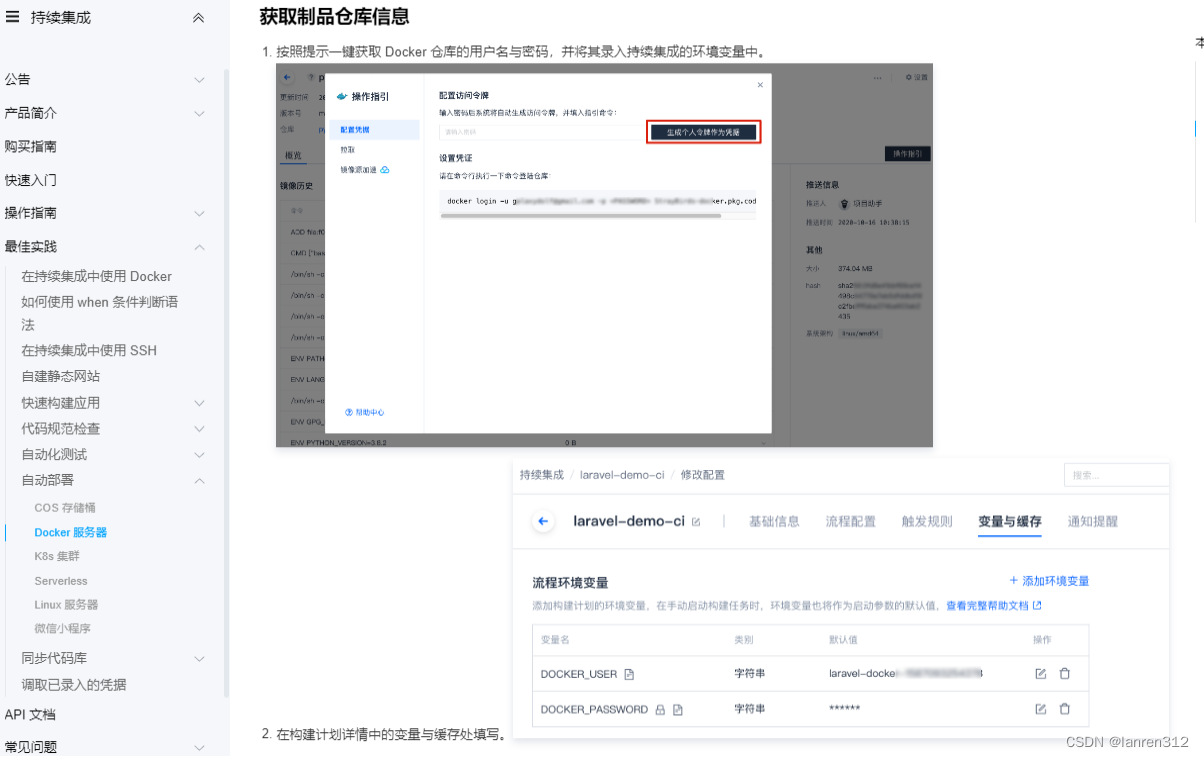The image size is (1204, 757).
Task: Expand the 产品简介 section chevron
Action: click(199, 114)
